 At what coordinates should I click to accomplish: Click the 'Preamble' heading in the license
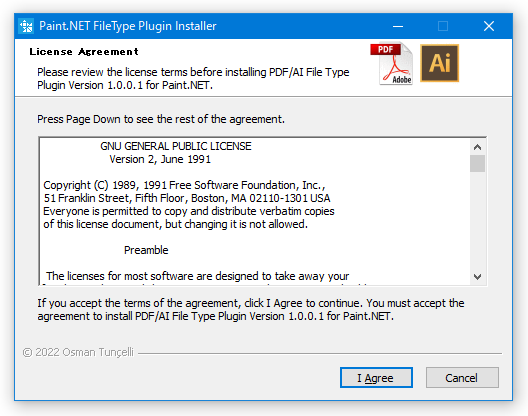tap(146, 250)
